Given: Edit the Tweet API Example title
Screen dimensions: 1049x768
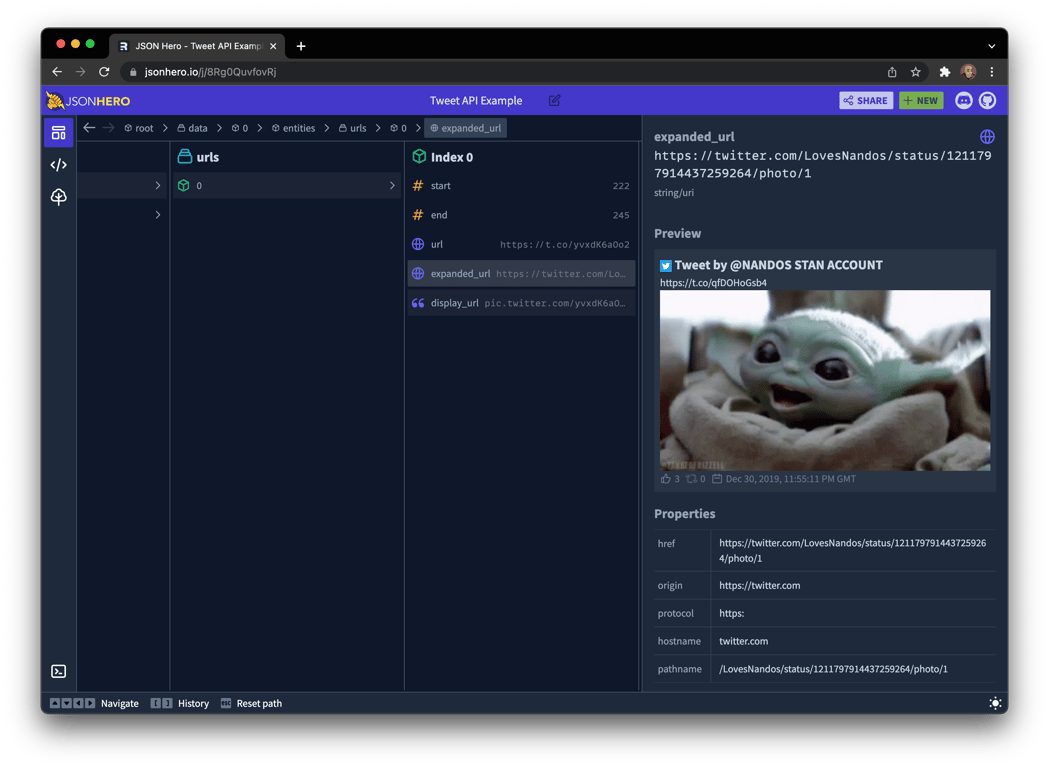Looking at the screenshot, I should (x=555, y=100).
